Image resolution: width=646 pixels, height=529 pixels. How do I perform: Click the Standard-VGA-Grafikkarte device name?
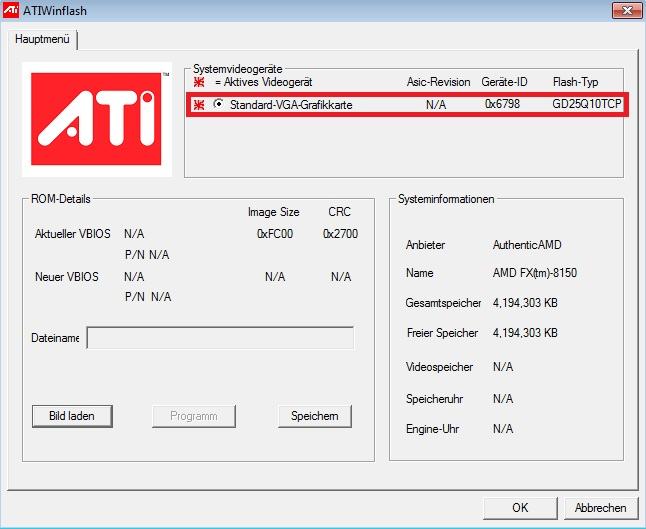click(291, 105)
